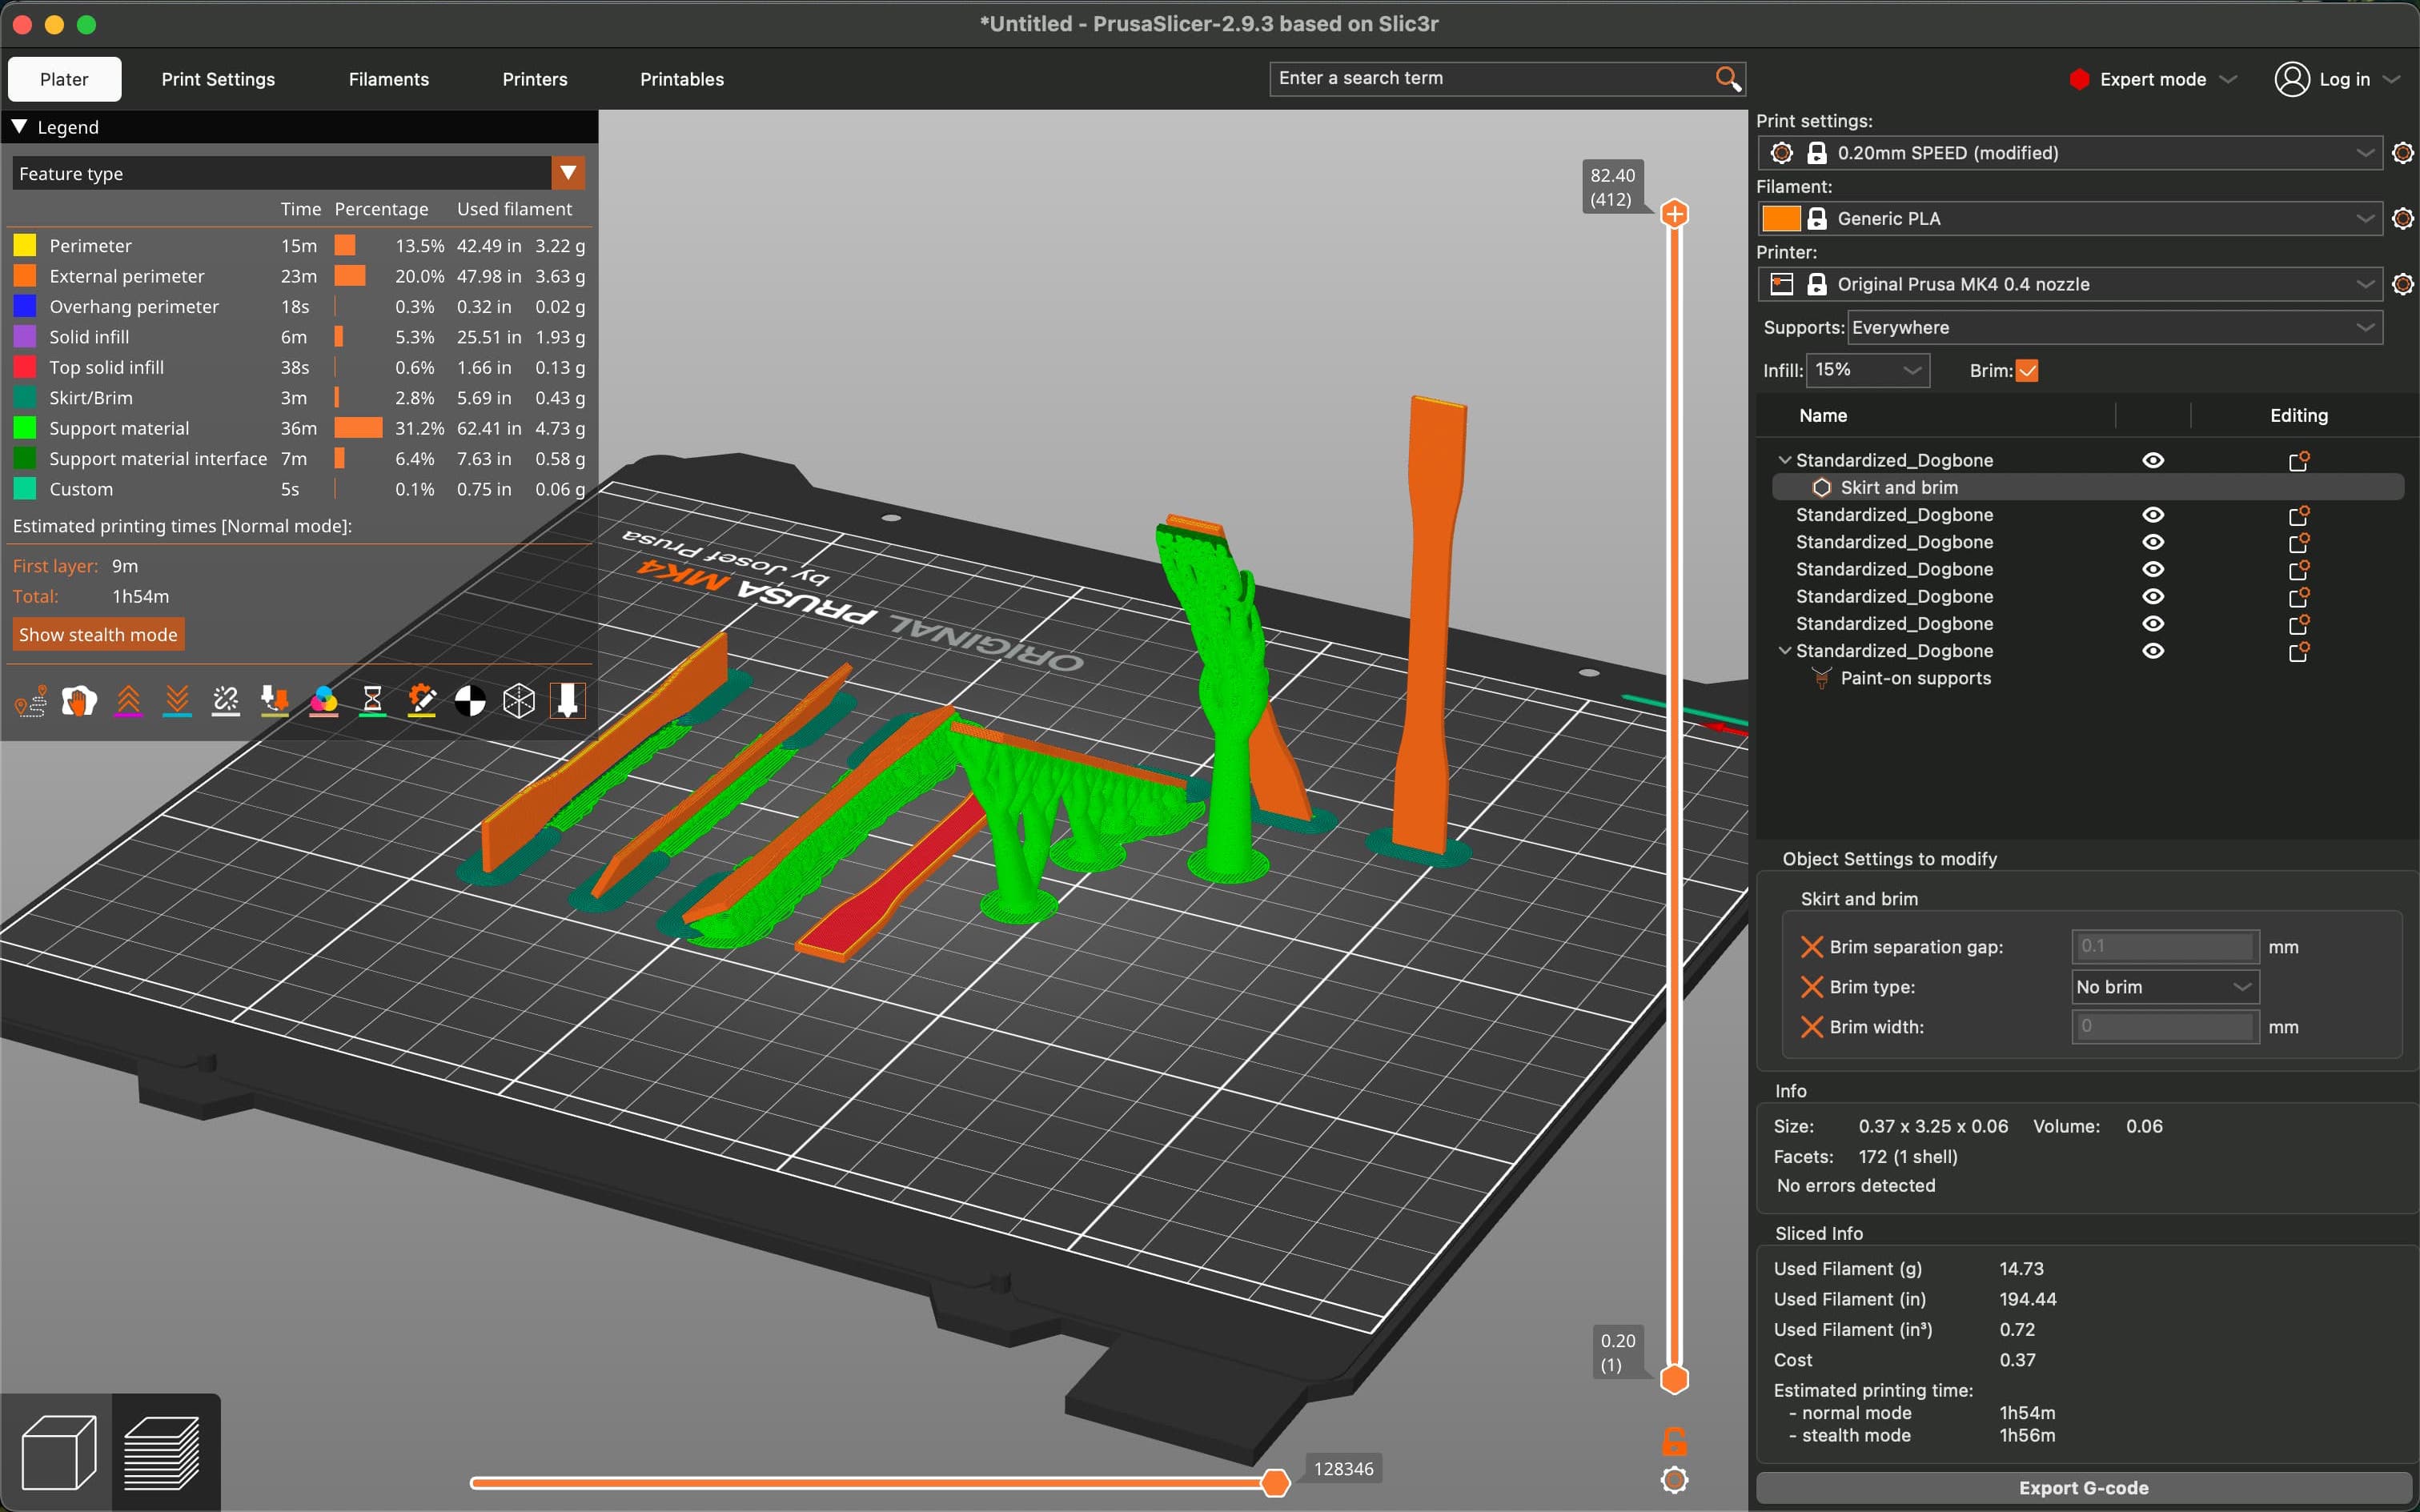The image size is (2420, 1512).
Task: Collapse the Legend panel triangle
Action: 19,127
